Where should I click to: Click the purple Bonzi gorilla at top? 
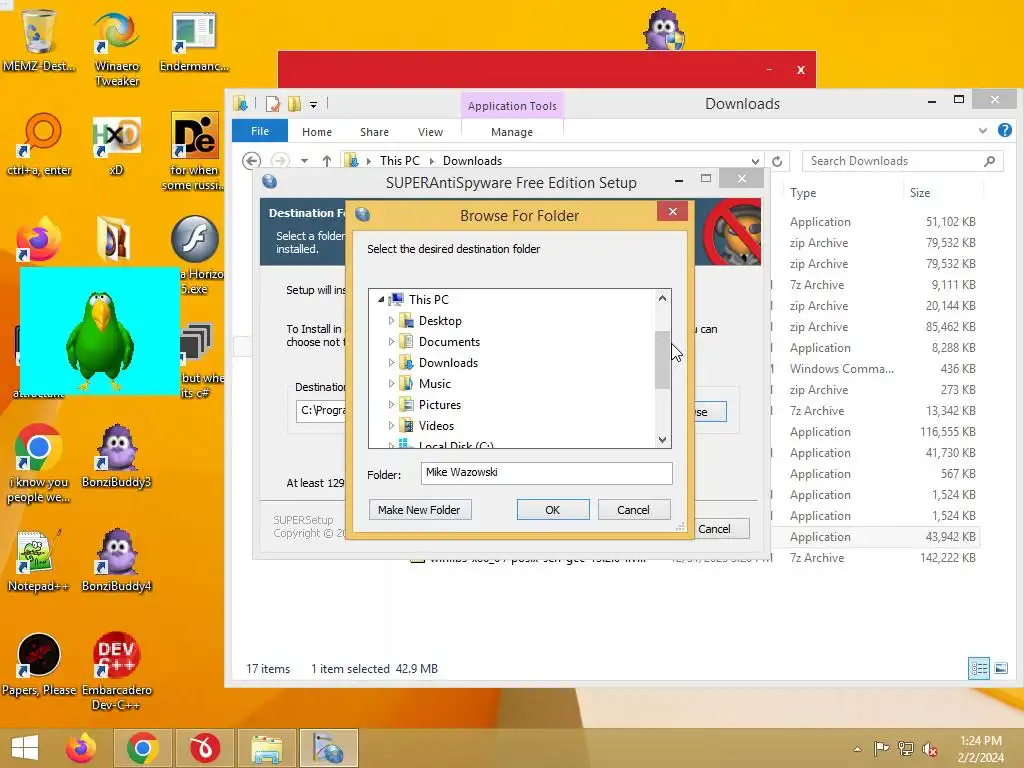coord(664,29)
